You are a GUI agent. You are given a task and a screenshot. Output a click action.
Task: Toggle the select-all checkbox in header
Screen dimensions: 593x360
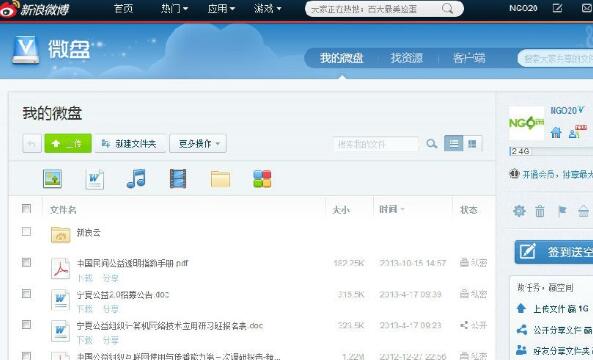pyautogui.click(x=26, y=208)
